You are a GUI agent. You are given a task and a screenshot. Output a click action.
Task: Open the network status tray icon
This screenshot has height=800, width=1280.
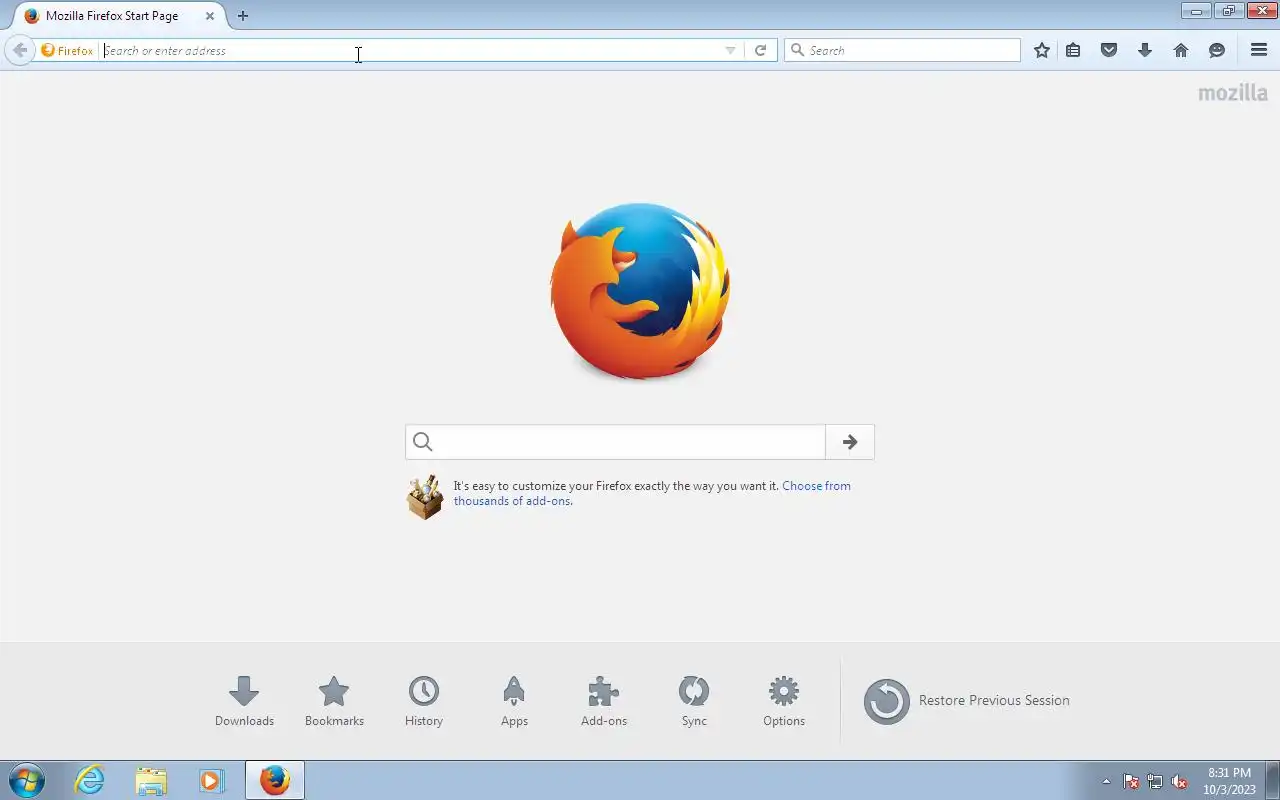tap(1155, 781)
